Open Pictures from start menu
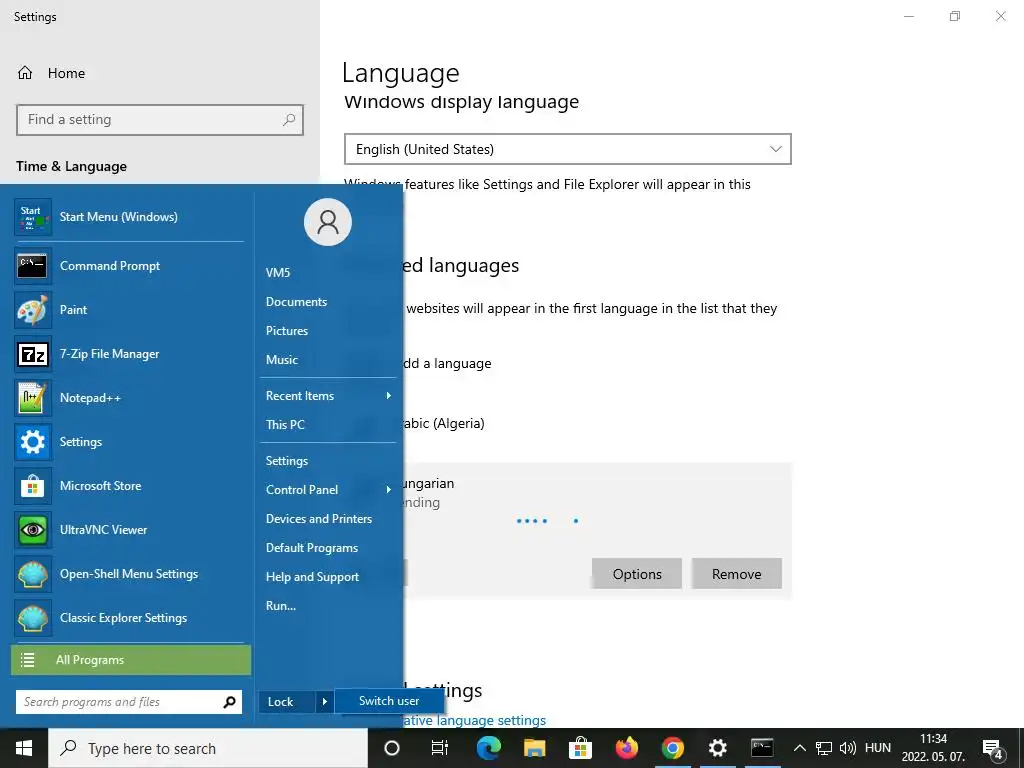The image size is (1024, 768). [x=287, y=330]
